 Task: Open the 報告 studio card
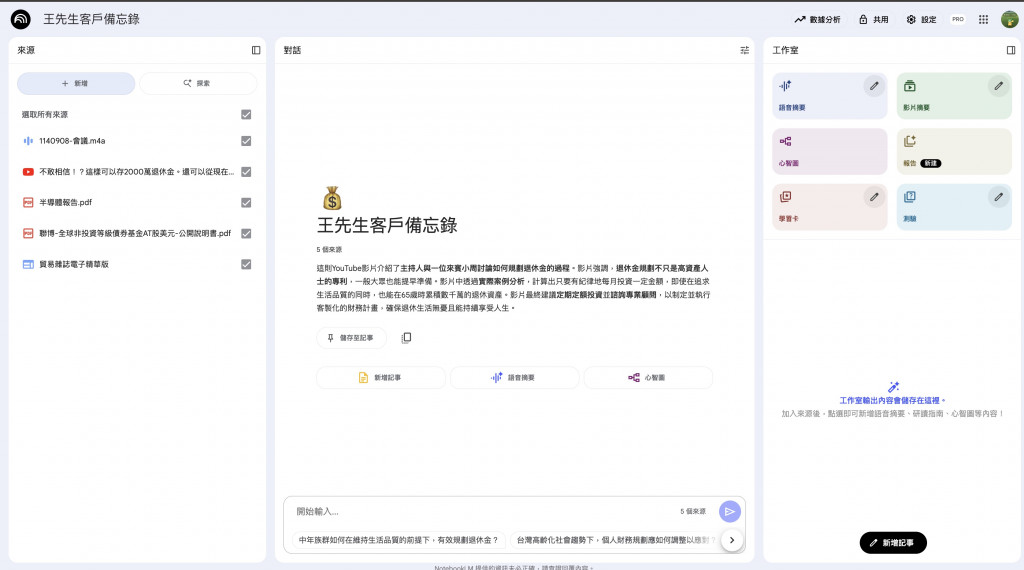[954, 151]
